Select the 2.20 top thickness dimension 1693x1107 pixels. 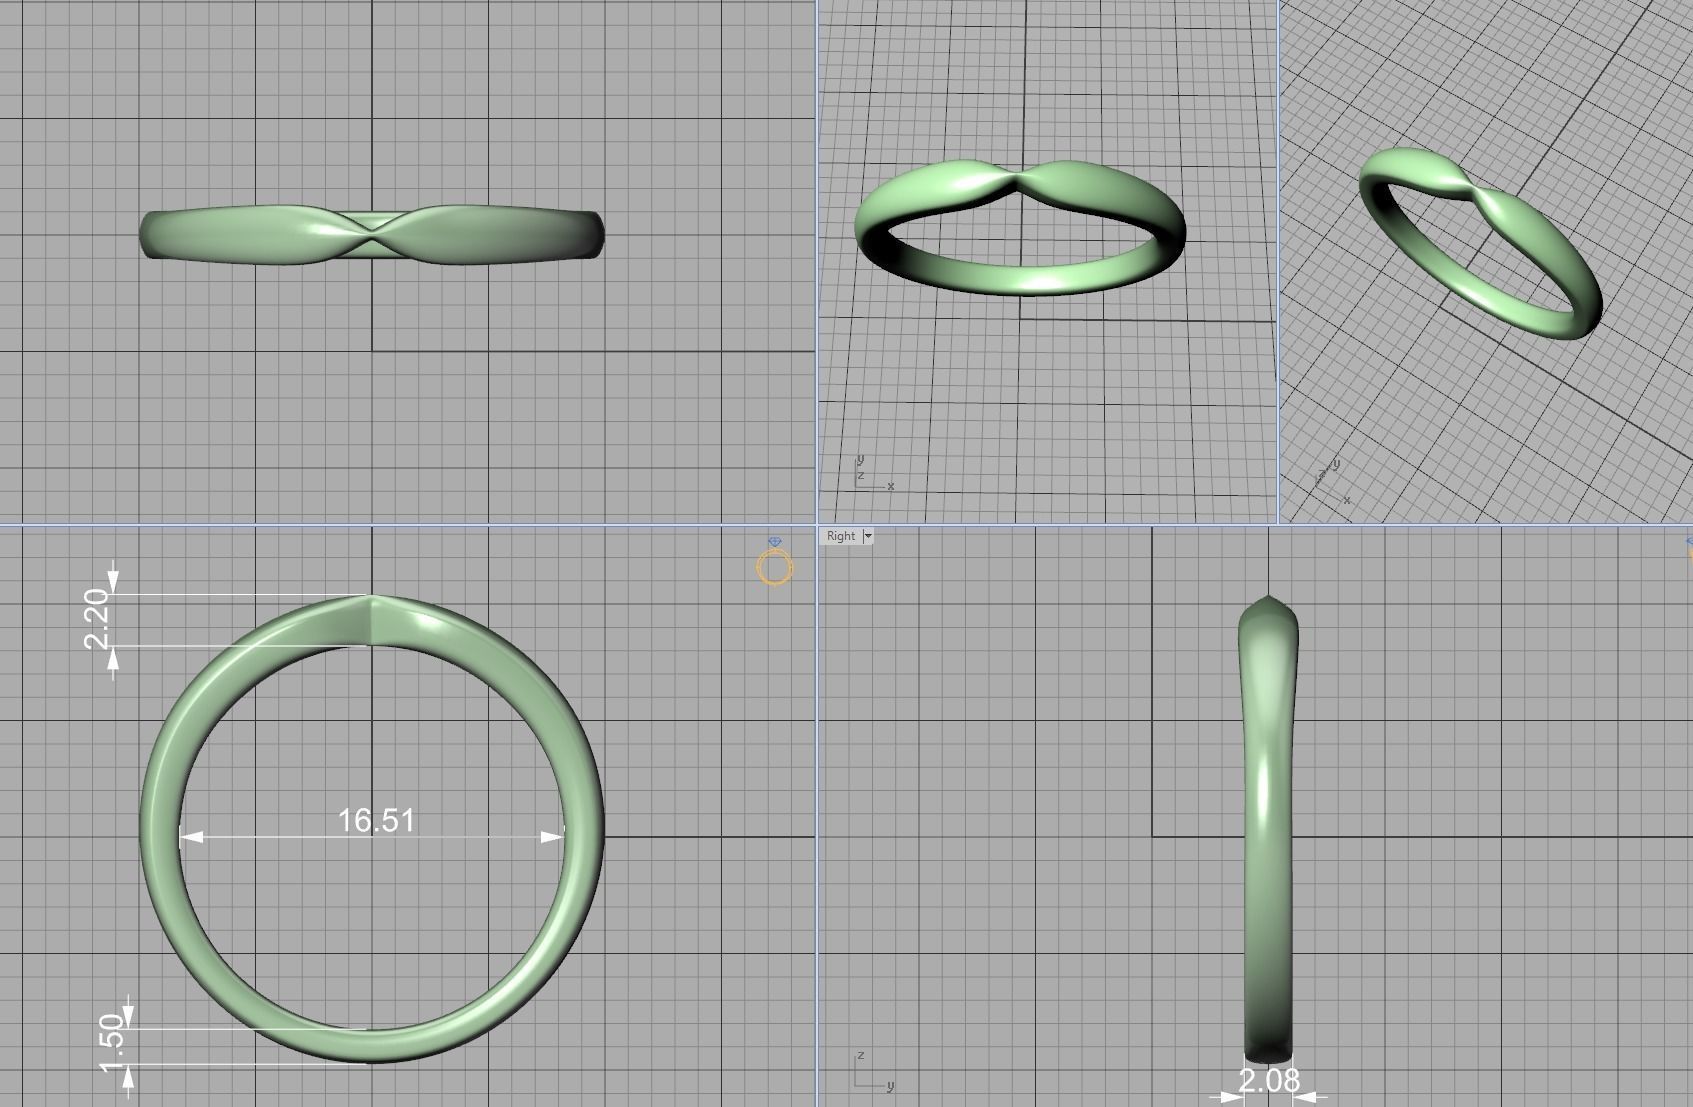pyautogui.click(x=97, y=620)
